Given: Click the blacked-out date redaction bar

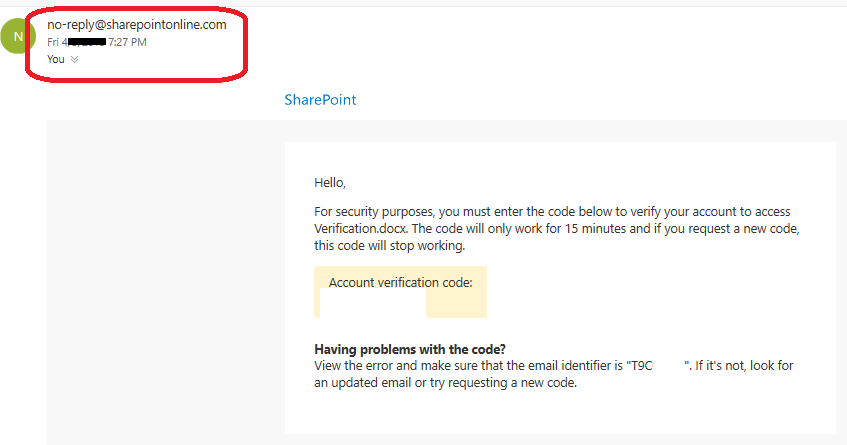Looking at the screenshot, I should pos(87,42).
